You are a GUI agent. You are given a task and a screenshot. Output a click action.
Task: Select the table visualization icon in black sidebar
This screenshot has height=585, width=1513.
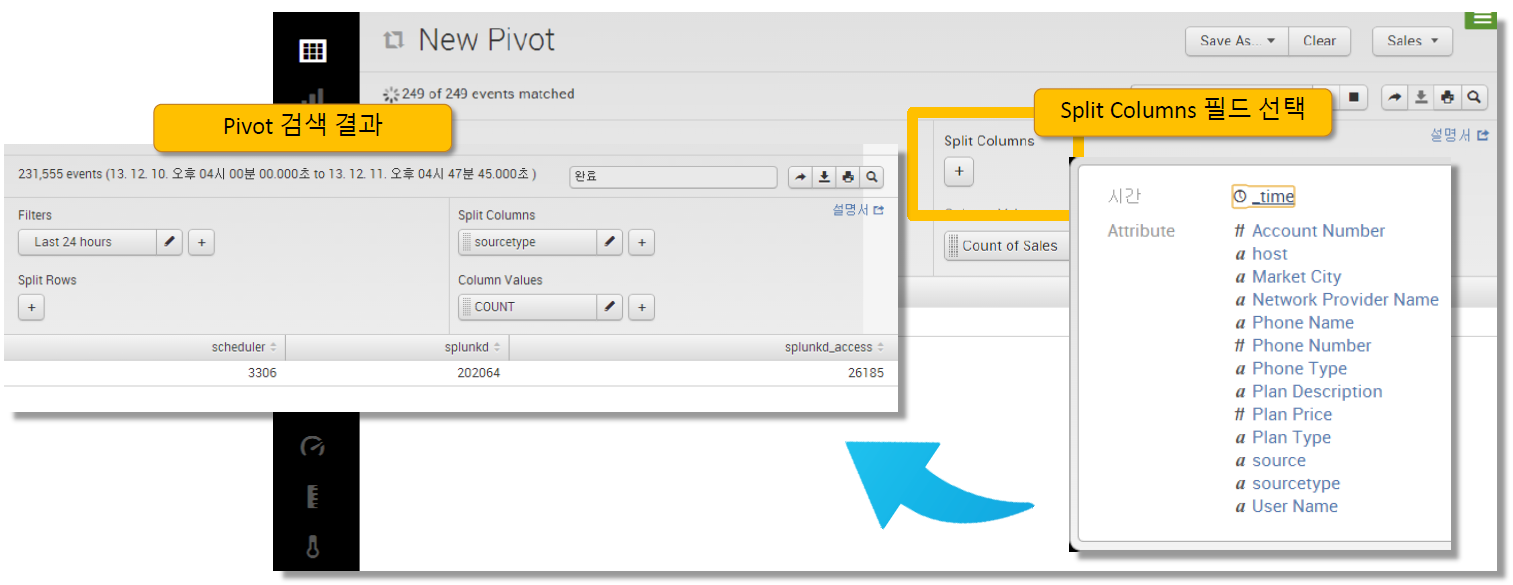click(x=315, y=50)
